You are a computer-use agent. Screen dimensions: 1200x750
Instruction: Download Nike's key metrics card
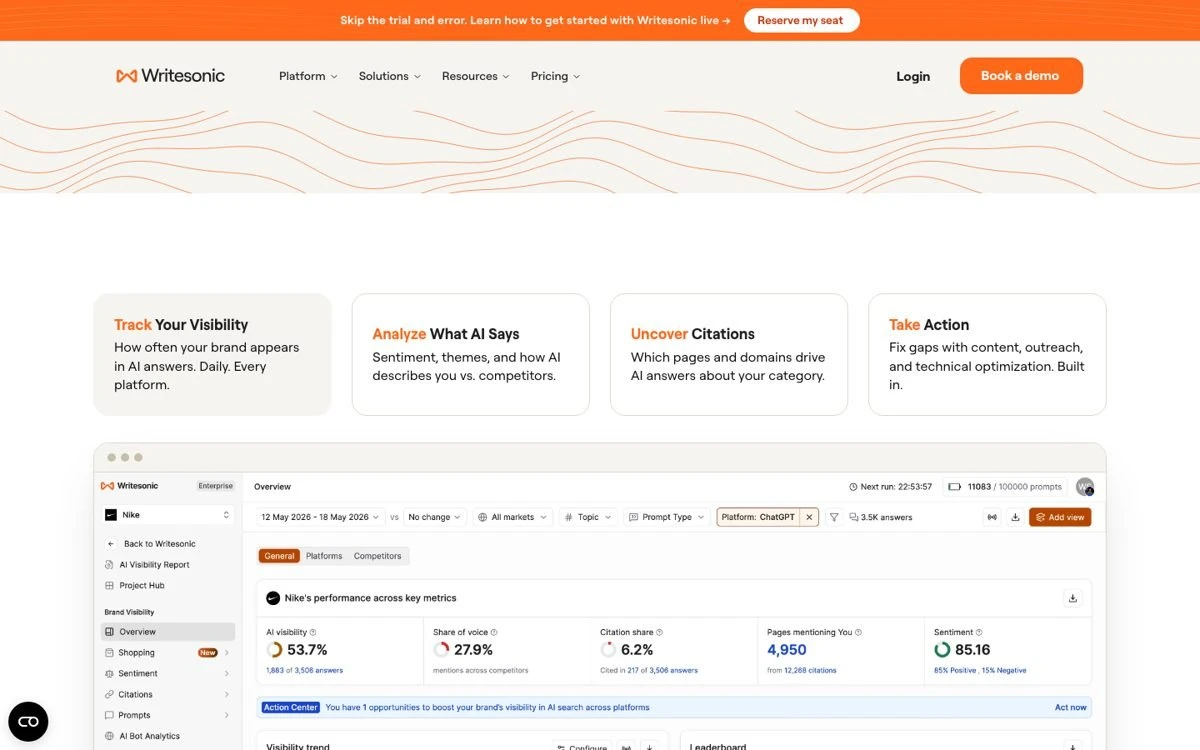click(x=1073, y=598)
